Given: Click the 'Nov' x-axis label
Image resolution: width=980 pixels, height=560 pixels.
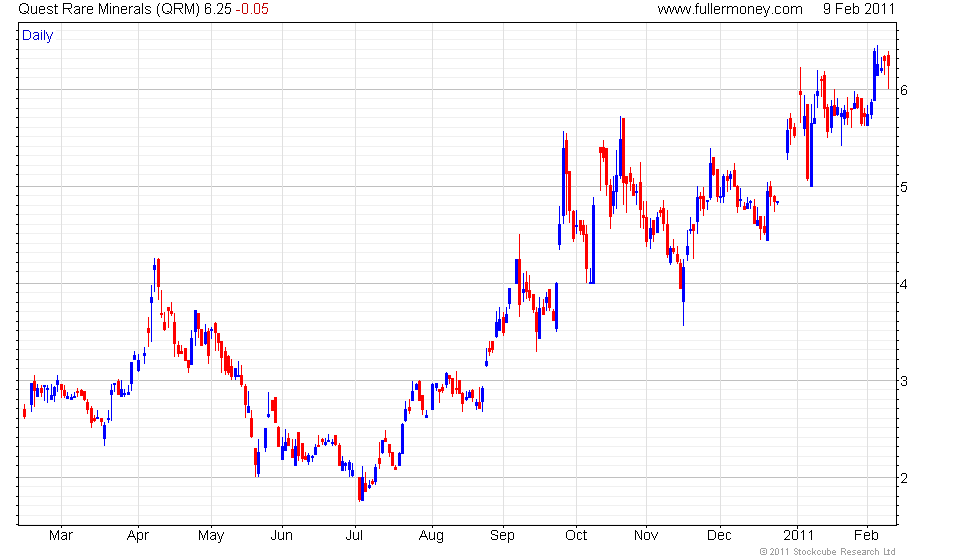Looking at the screenshot, I should point(646,536).
